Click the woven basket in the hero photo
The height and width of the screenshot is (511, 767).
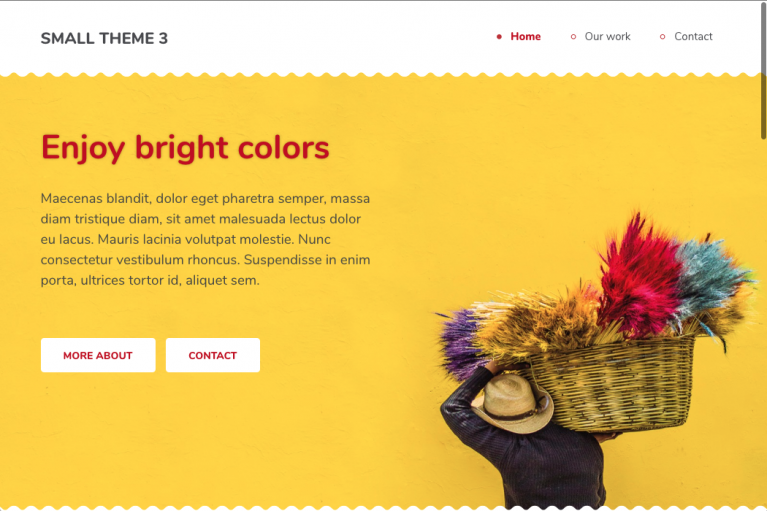click(611, 384)
